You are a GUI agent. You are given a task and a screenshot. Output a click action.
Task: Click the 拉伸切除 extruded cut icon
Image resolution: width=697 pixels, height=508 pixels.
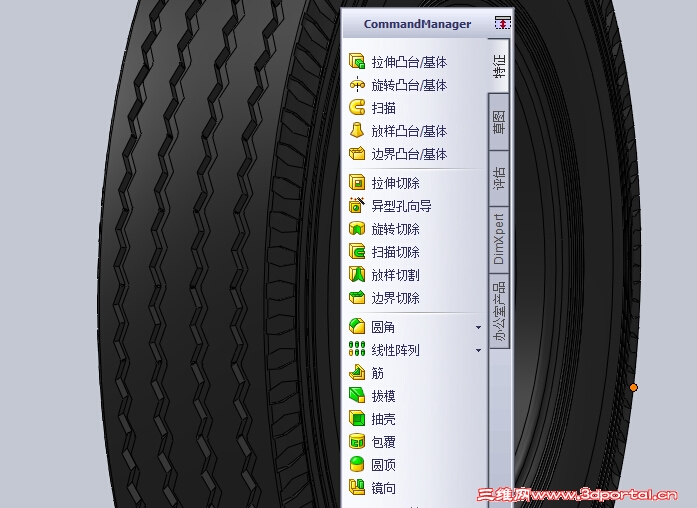click(x=357, y=182)
